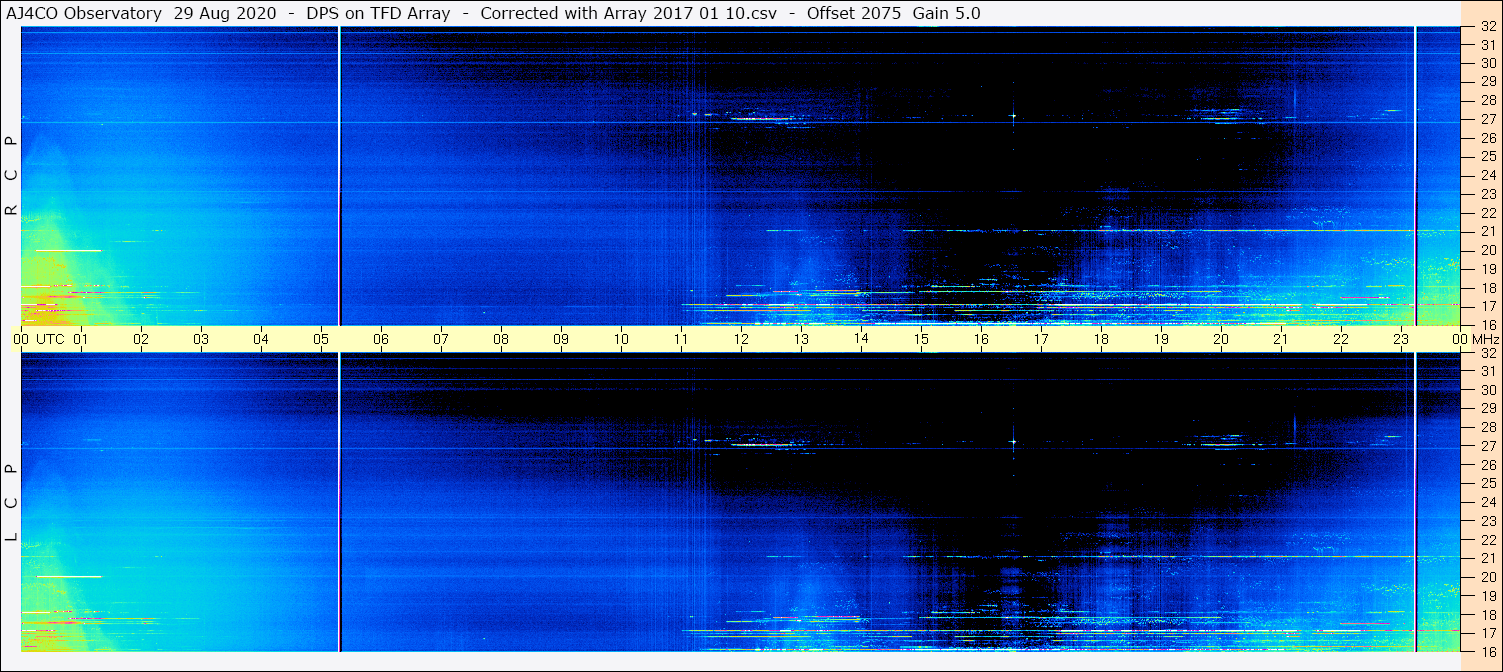This screenshot has height=672, width=1503.
Task: Click the bright star burst at 27 MHz in LCP
Action: tap(1013, 441)
